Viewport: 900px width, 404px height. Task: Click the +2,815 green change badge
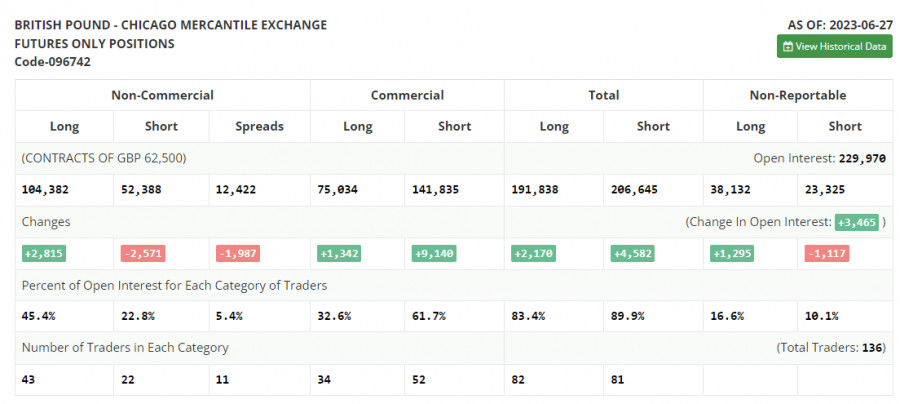click(x=39, y=254)
